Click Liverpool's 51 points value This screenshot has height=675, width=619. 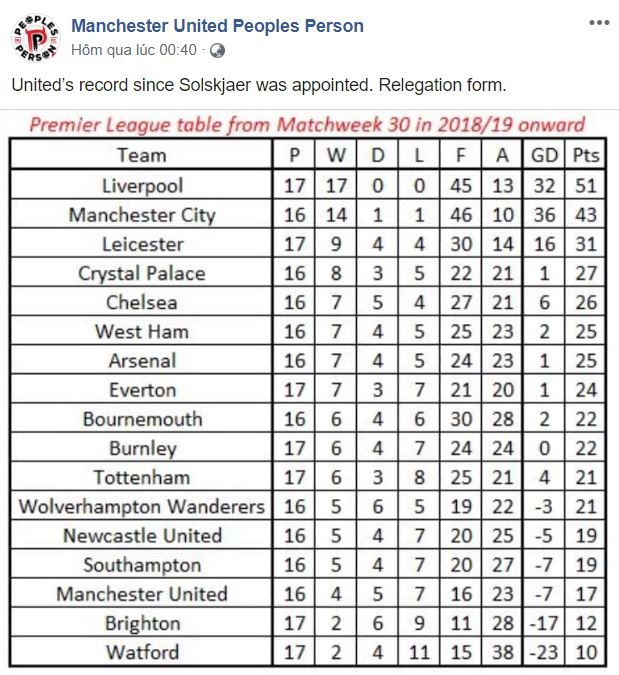[x=586, y=186]
